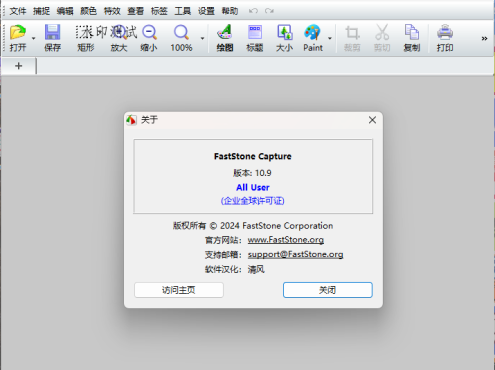This screenshot has height=370, width=495.
Task: Click the 版本: 10.9 text
Action: pos(252,173)
